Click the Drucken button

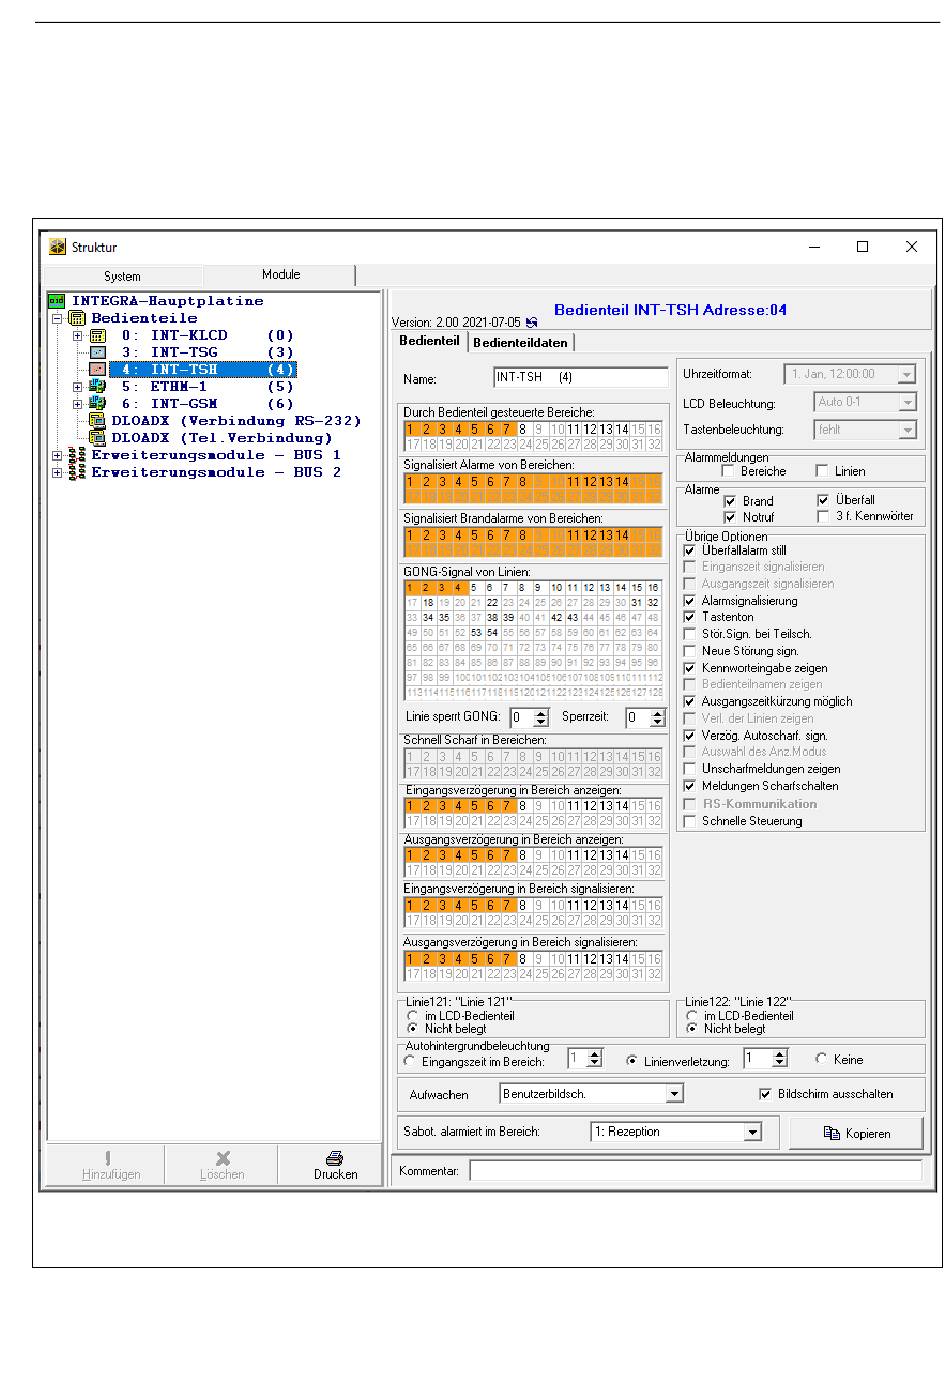335,1166
